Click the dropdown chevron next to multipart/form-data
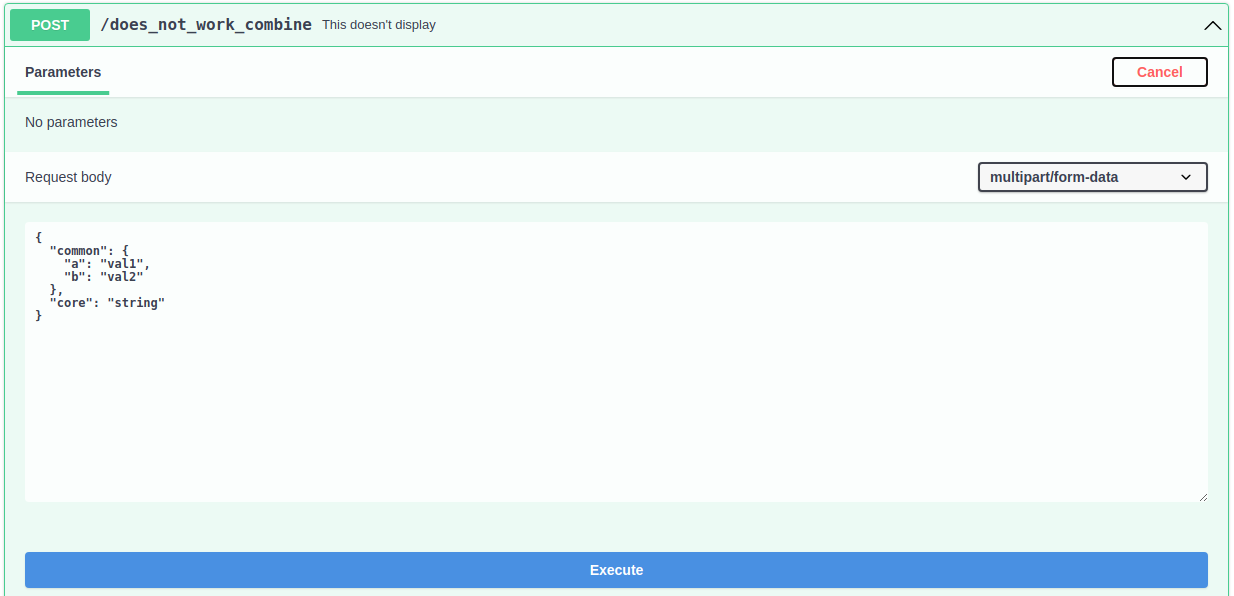 [1188, 177]
